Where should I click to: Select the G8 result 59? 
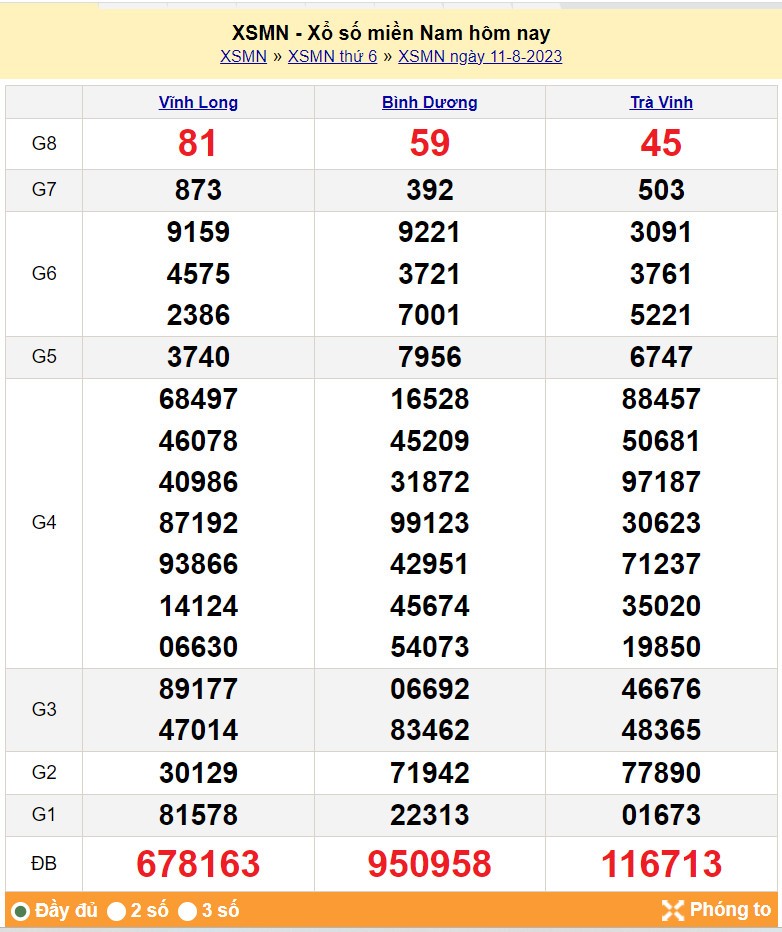(430, 144)
